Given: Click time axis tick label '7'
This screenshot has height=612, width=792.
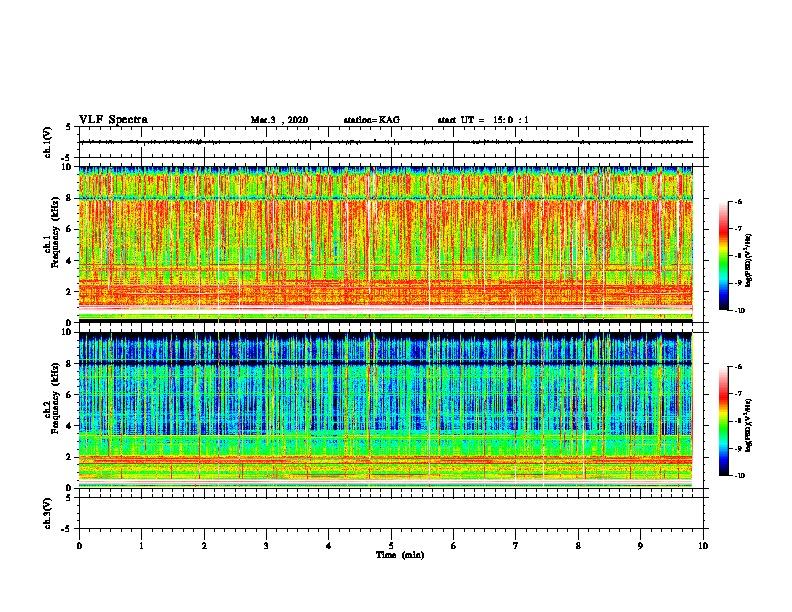Looking at the screenshot, I should click(x=516, y=546).
